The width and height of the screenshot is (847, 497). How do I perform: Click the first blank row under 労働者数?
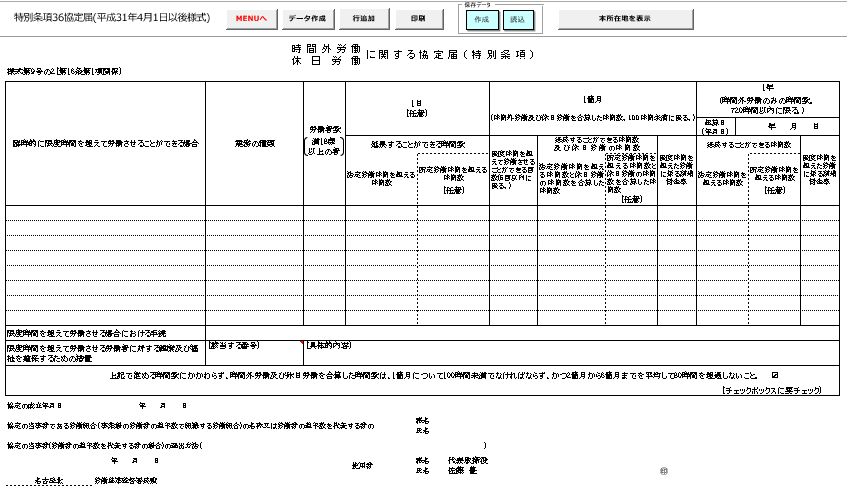(x=325, y=213)
